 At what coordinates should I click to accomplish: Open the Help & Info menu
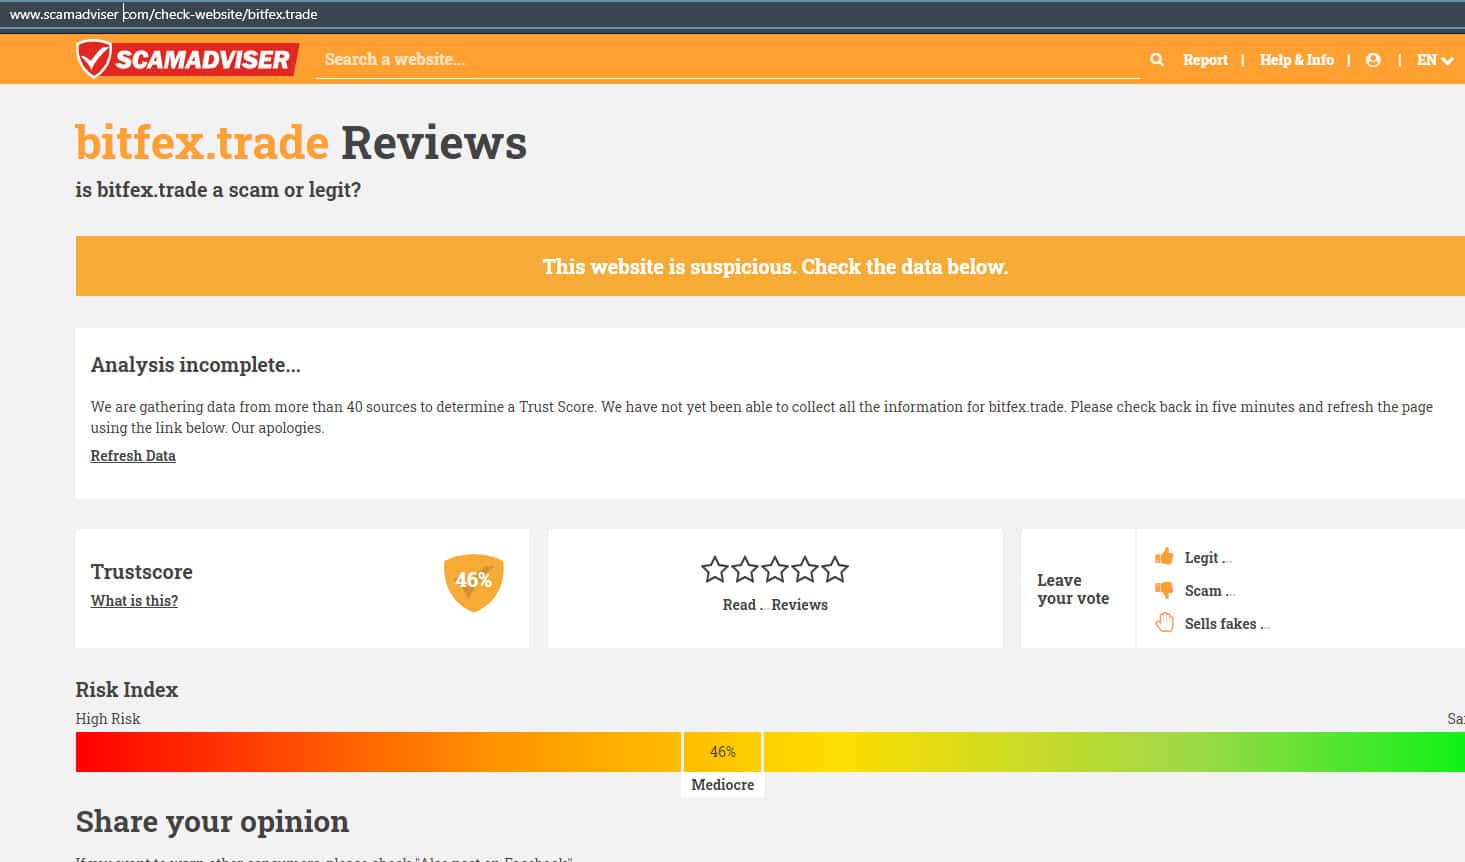1297,60
